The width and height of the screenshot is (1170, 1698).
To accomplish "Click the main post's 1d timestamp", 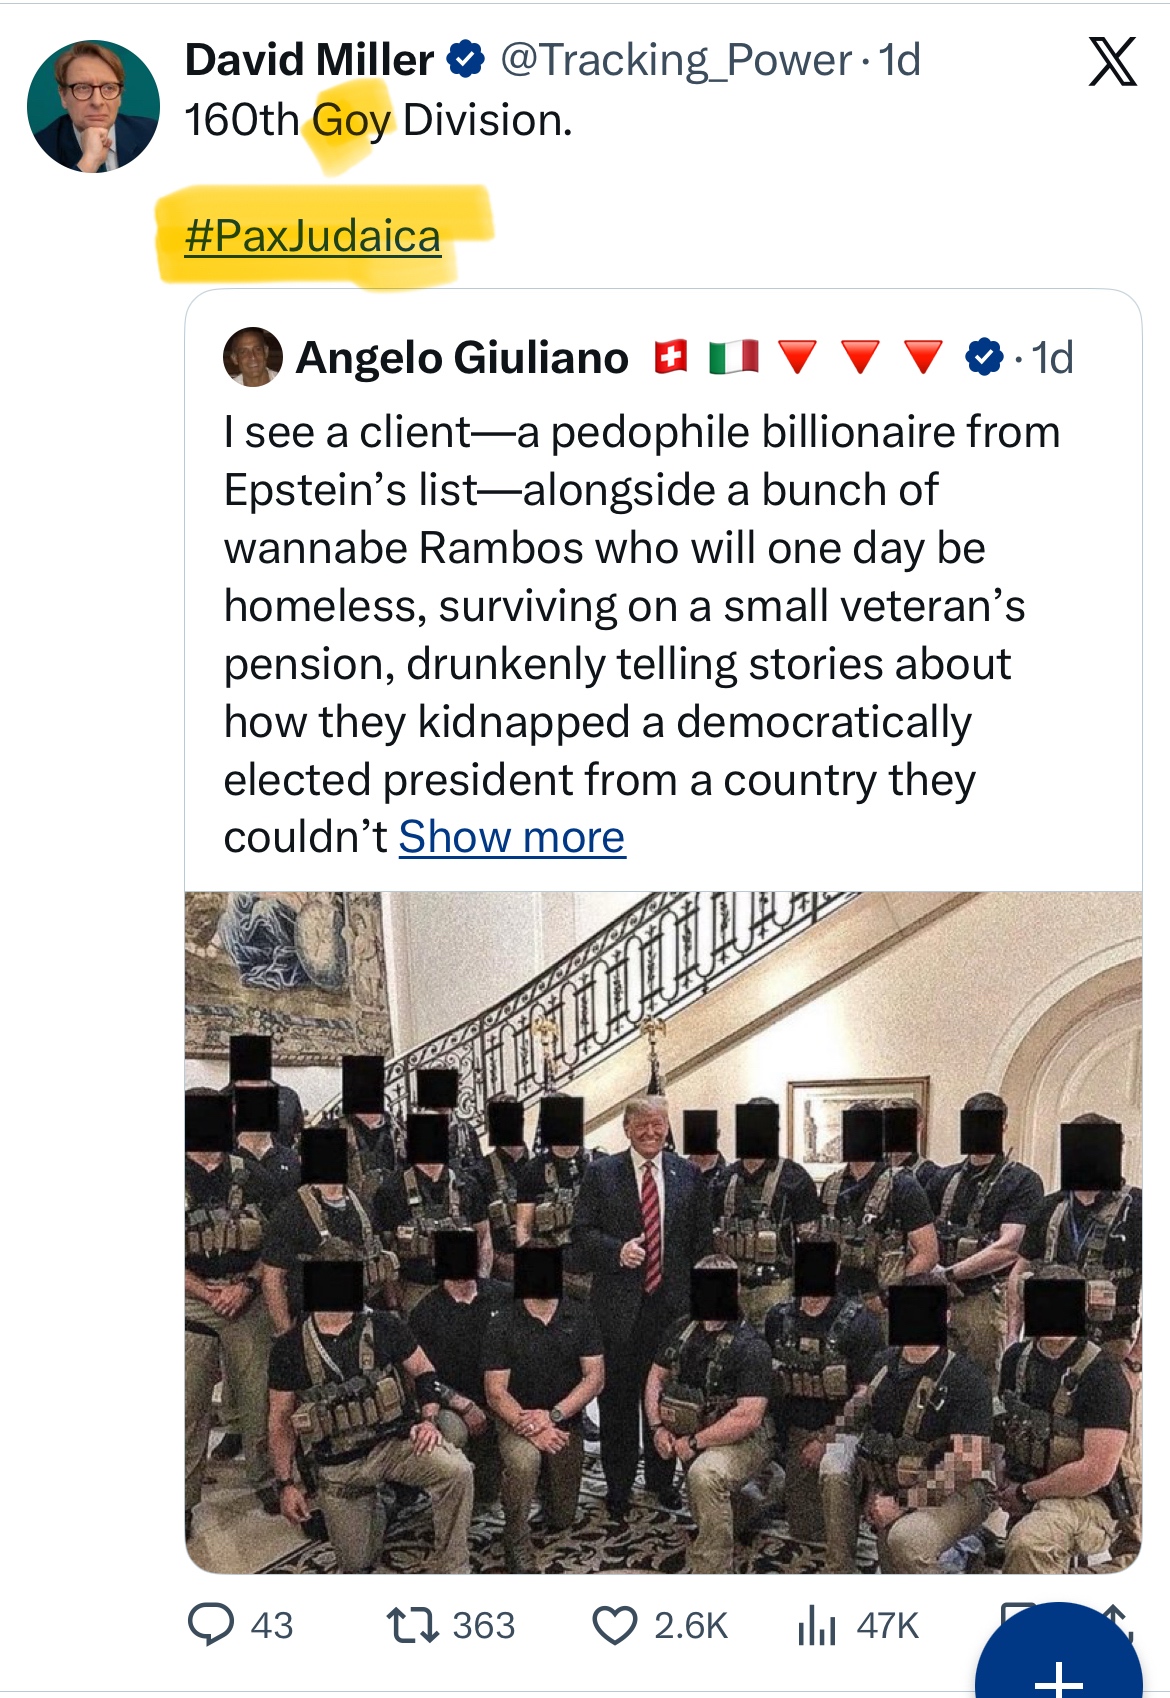I will [x=900, y=60].
